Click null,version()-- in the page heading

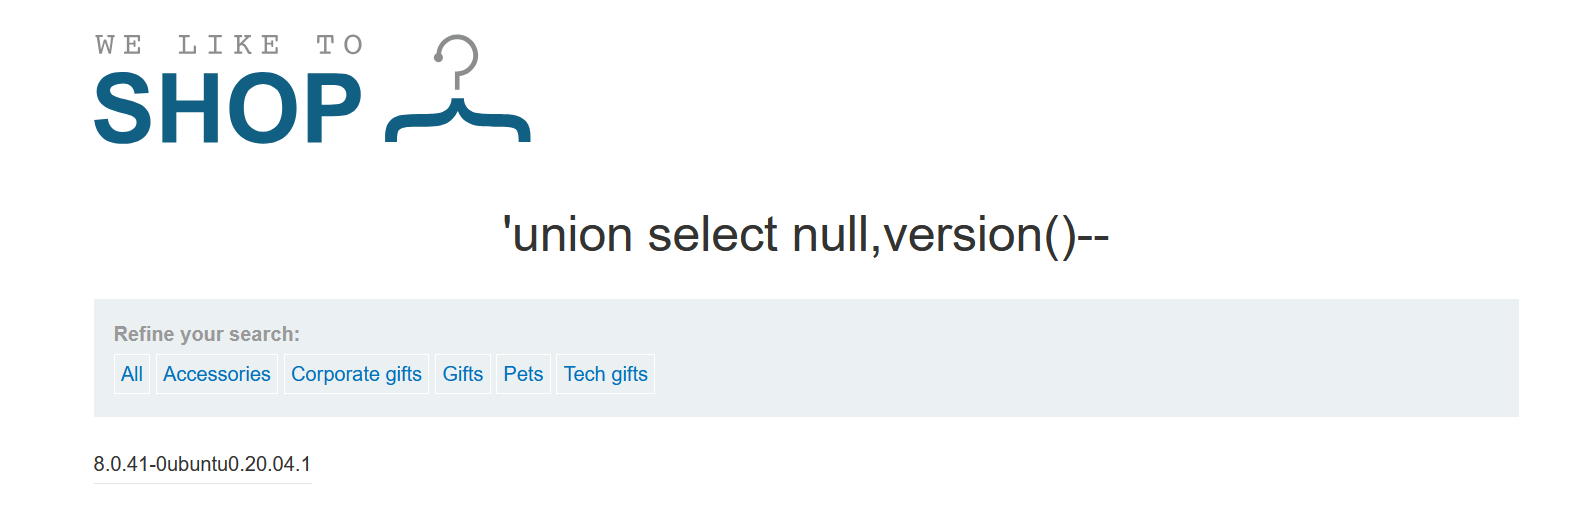950,235
